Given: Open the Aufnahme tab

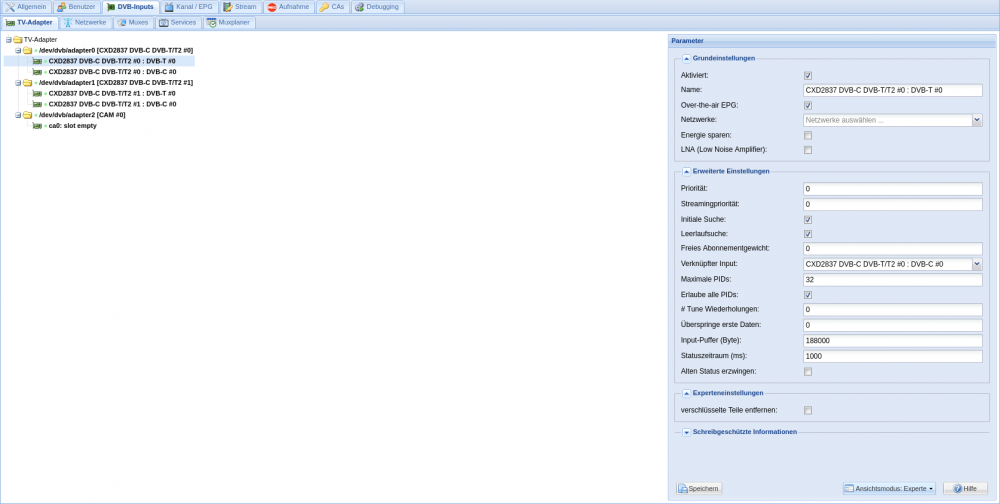Looking at the screenshot, I should click(x=289, y=7).
